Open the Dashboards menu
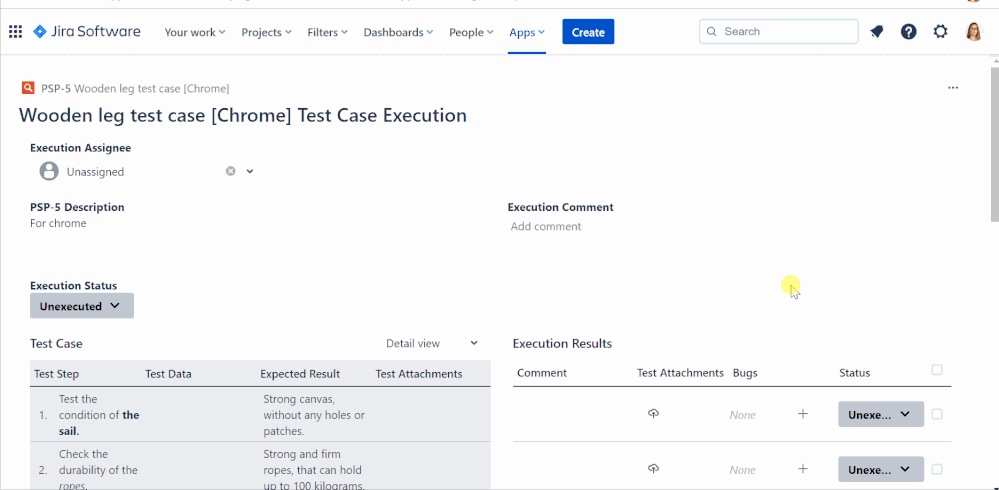 [x=398, y=32]
